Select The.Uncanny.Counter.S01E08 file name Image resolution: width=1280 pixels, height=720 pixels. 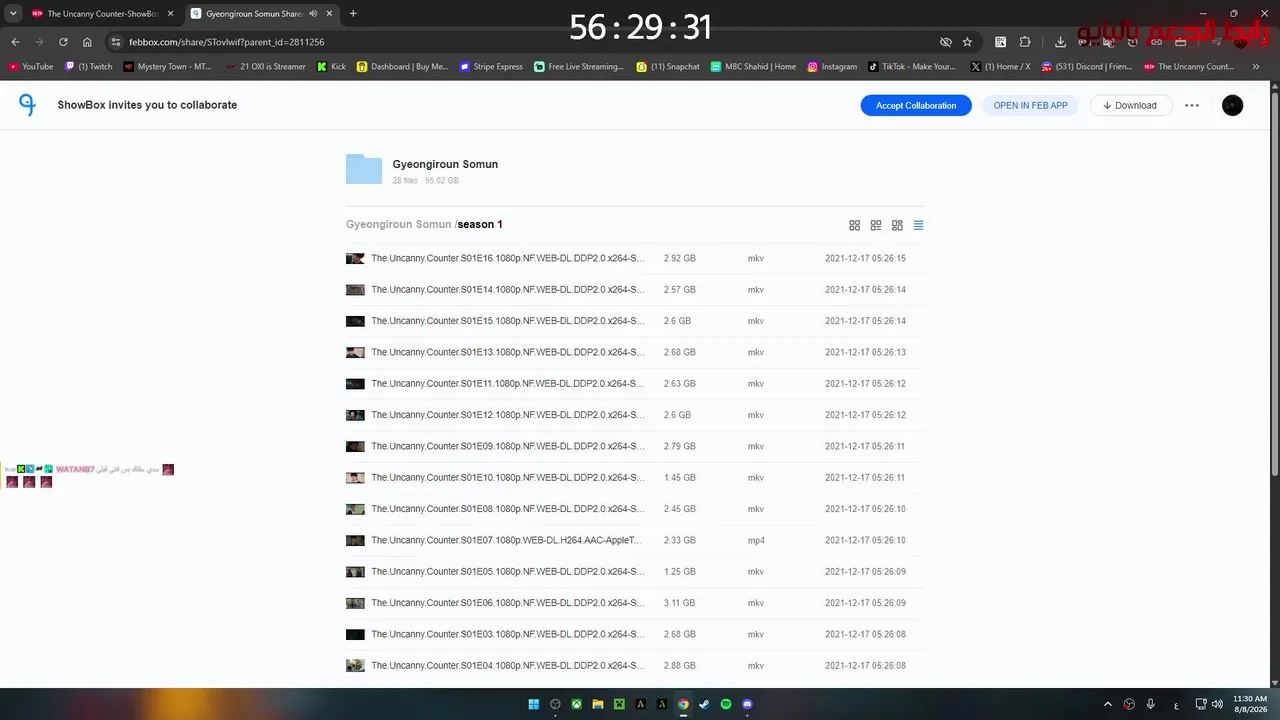[508, 509]
